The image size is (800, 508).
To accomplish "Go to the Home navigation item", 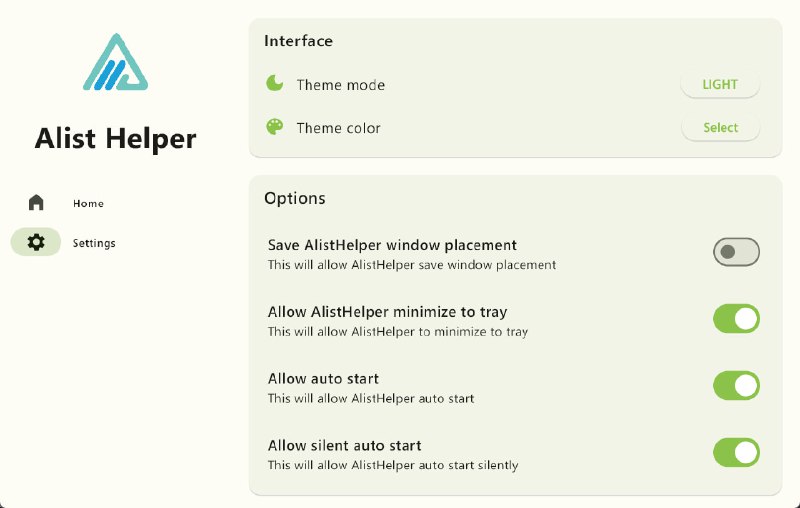I will pyautogui.click(x=88, y=204).
